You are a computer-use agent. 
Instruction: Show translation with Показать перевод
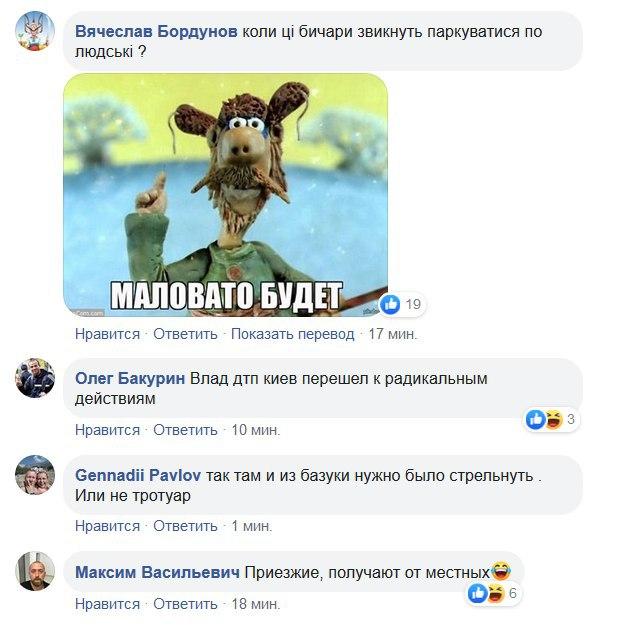(292, 334)
